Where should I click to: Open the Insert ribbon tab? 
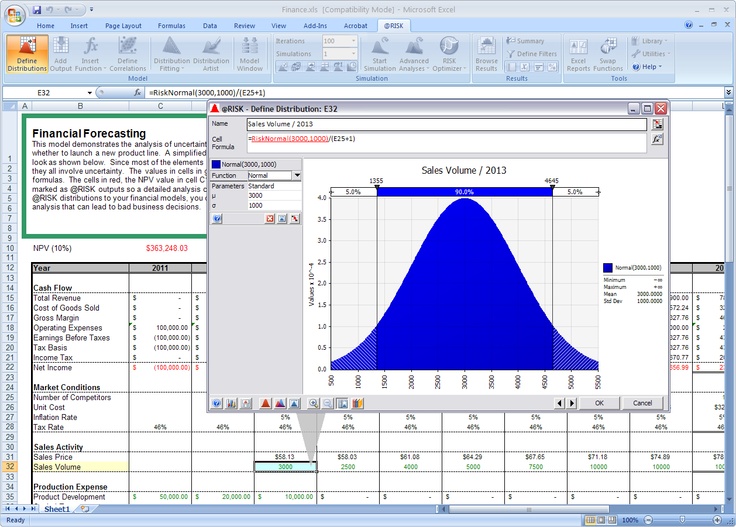[x=79, y=26]
